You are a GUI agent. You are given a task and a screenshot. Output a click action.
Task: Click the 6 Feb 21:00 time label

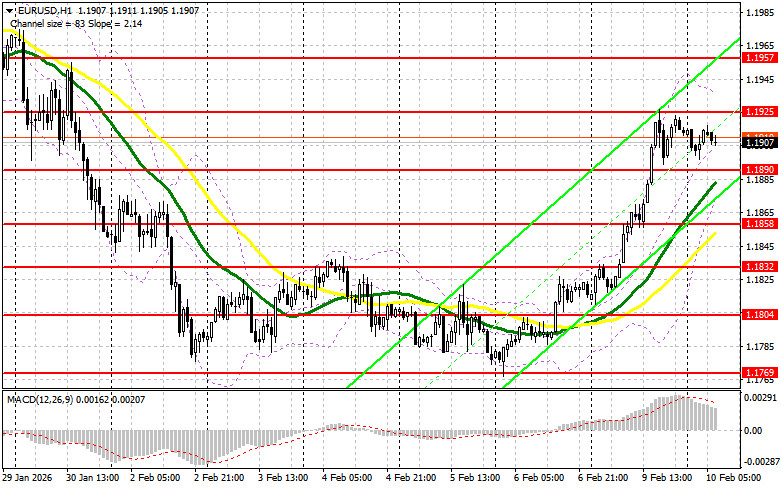[x=603, y=478]
